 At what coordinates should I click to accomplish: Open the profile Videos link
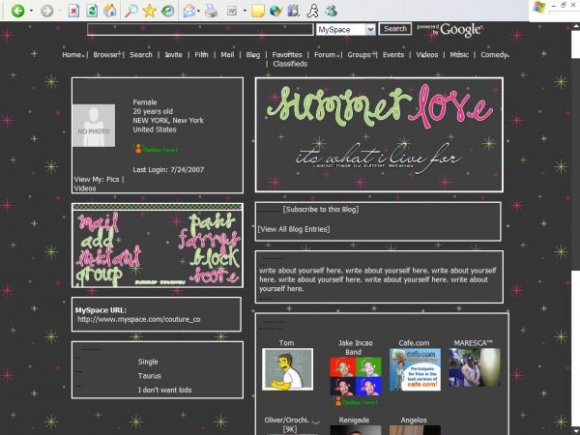coord(85,188)
